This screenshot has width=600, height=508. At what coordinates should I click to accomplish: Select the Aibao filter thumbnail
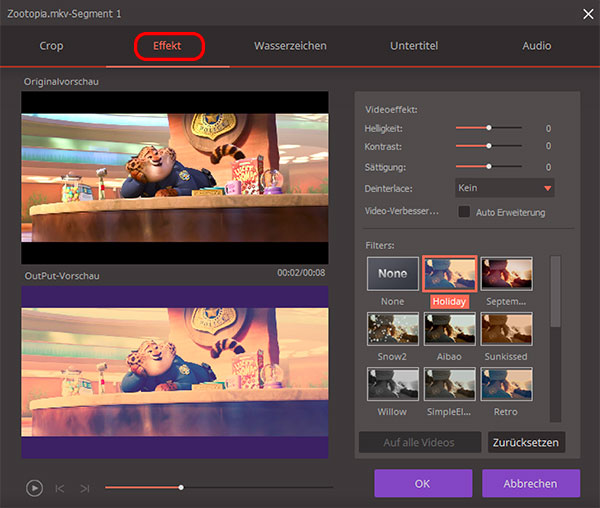[x=450, y=329]
